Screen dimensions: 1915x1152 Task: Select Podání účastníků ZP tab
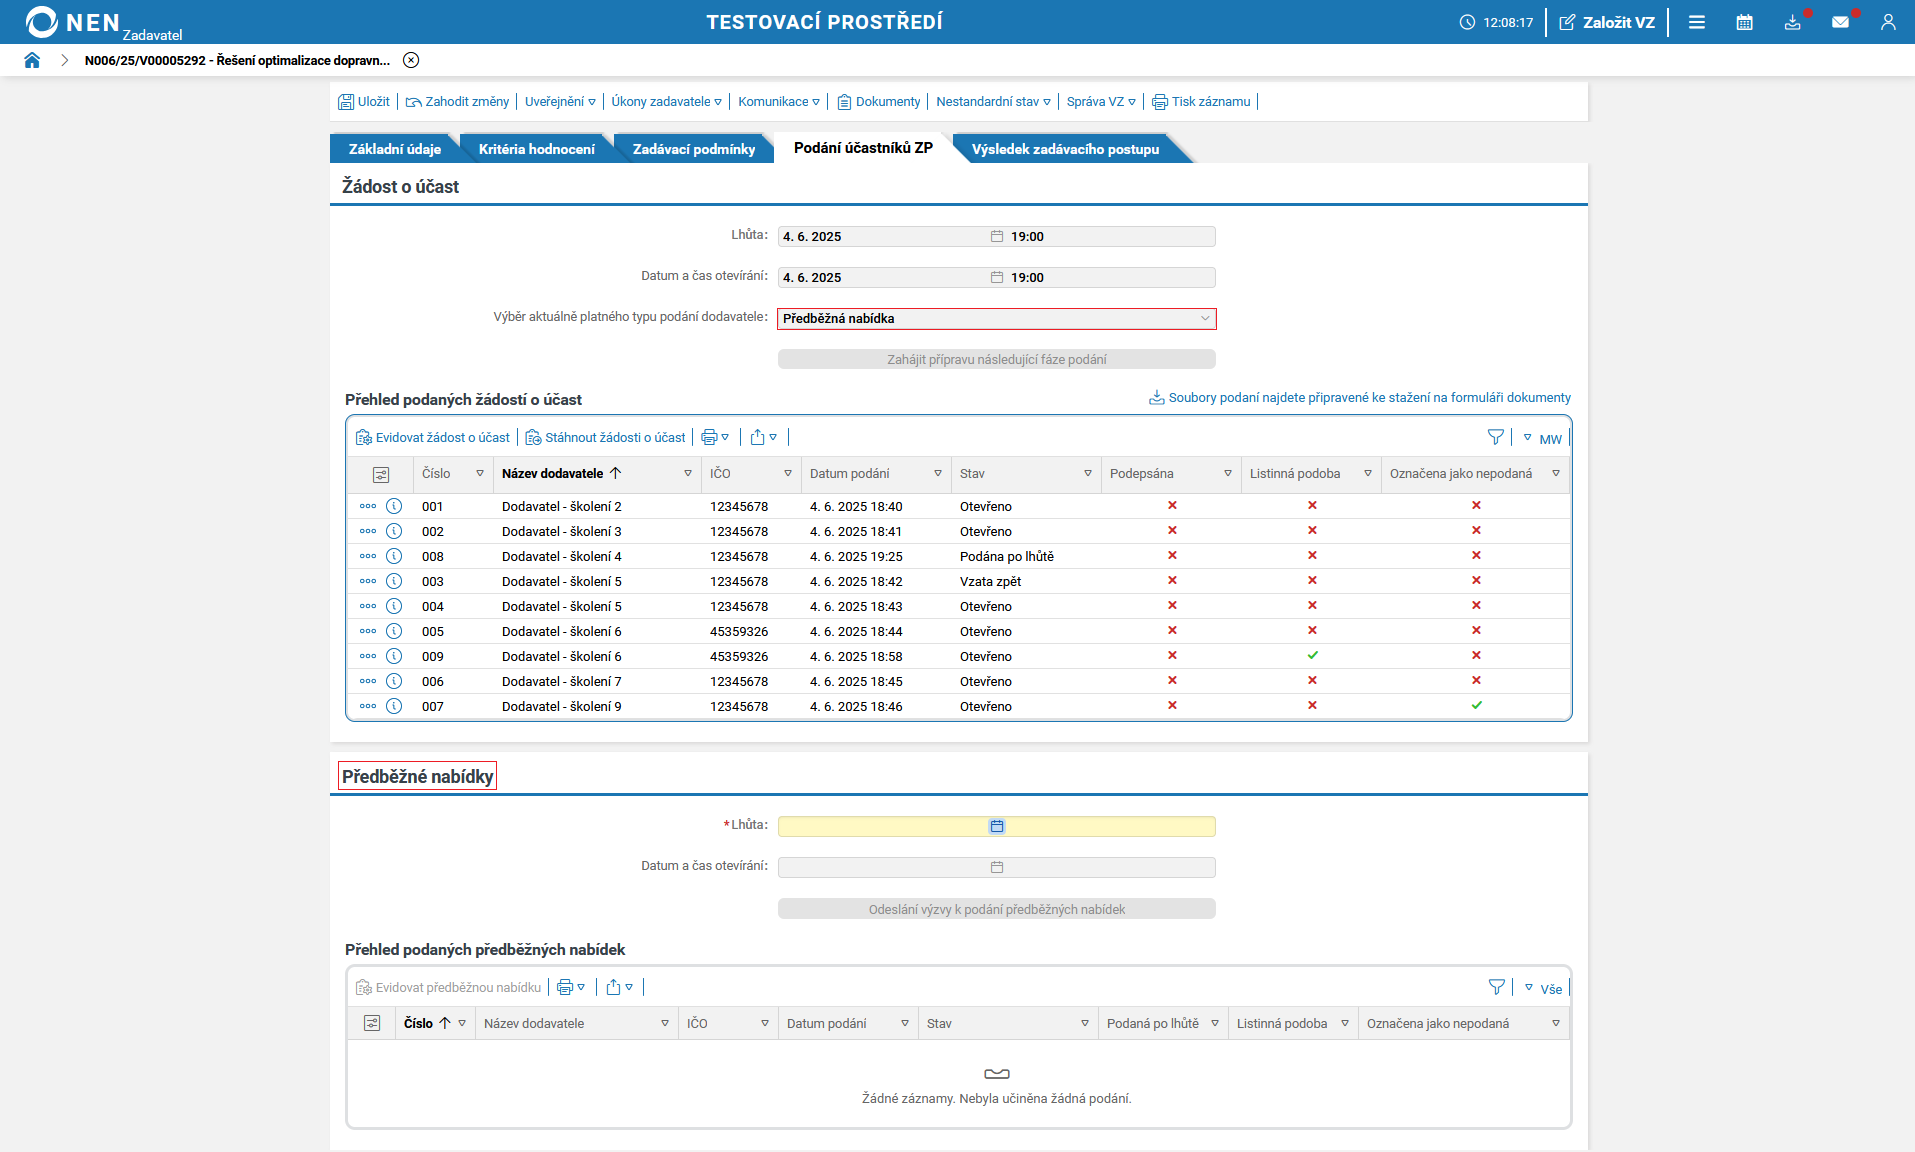tap(863, 148)
